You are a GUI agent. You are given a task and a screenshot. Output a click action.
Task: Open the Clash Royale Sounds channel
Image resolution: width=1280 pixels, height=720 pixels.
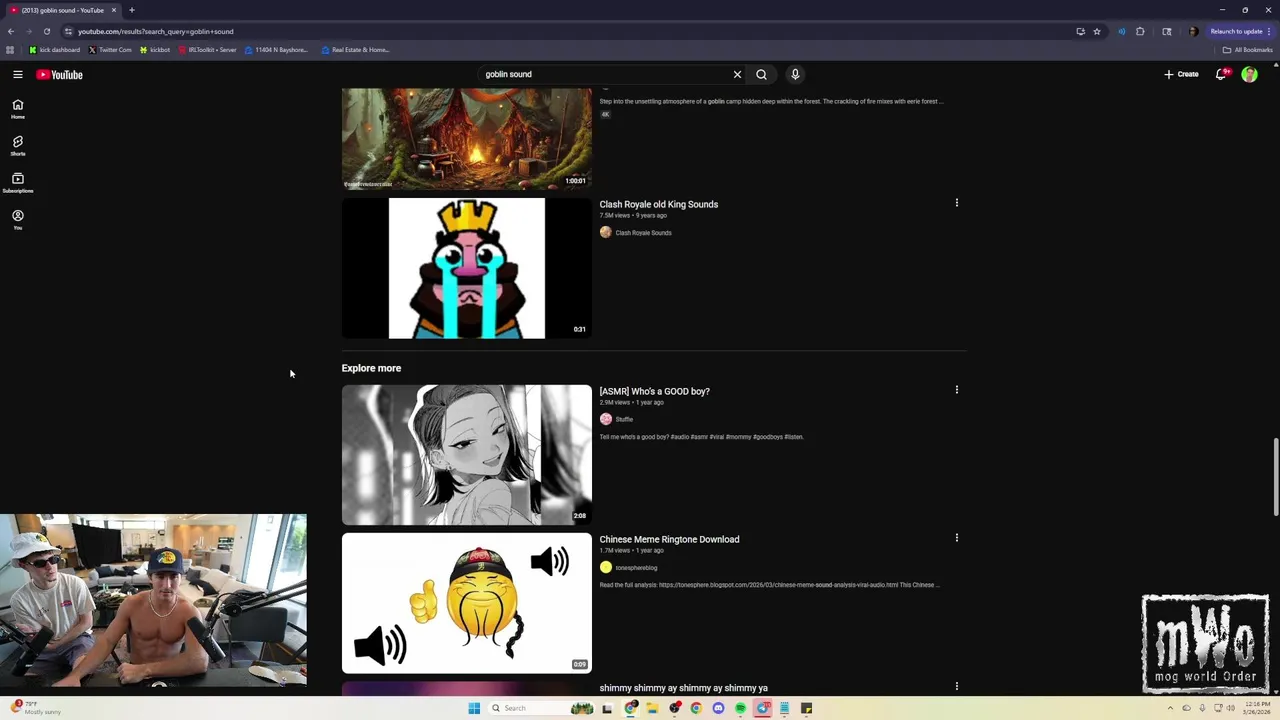pyautogui.click(x=643, y=233)
